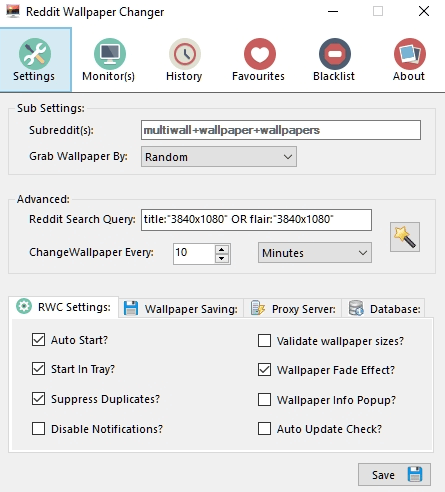Switch to the RWC Settings tab
This screenshot has height=492, width=445.
[x=64, y=307]
